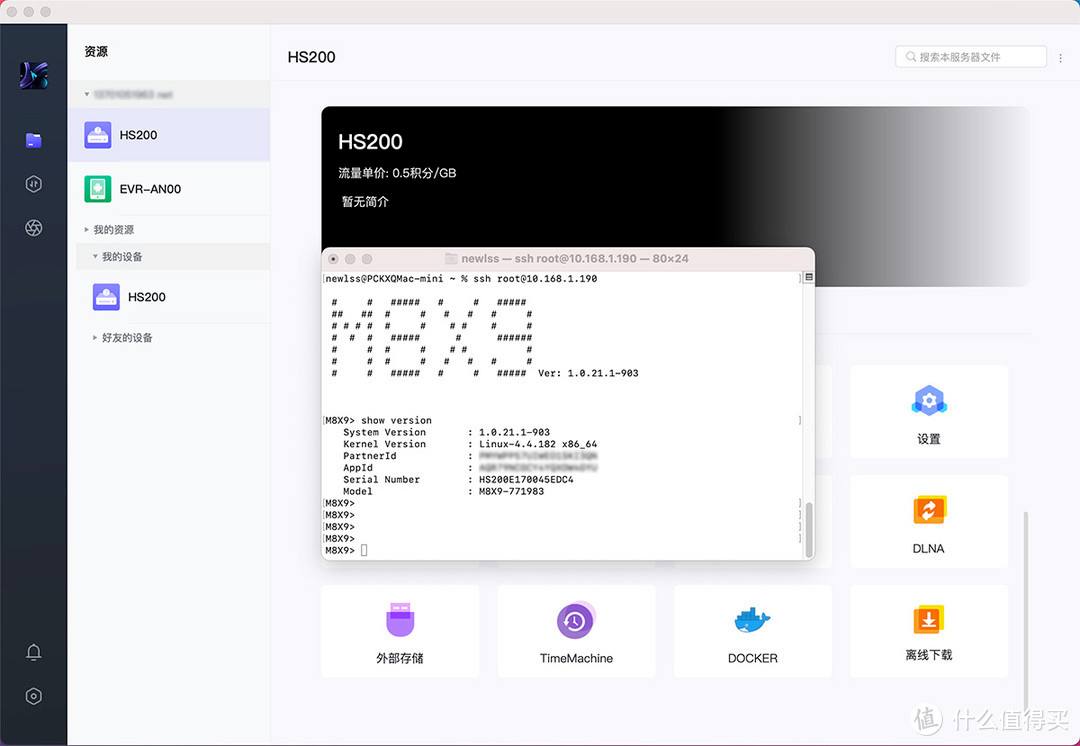Click 暂无简介 description text

pos(365,202)
